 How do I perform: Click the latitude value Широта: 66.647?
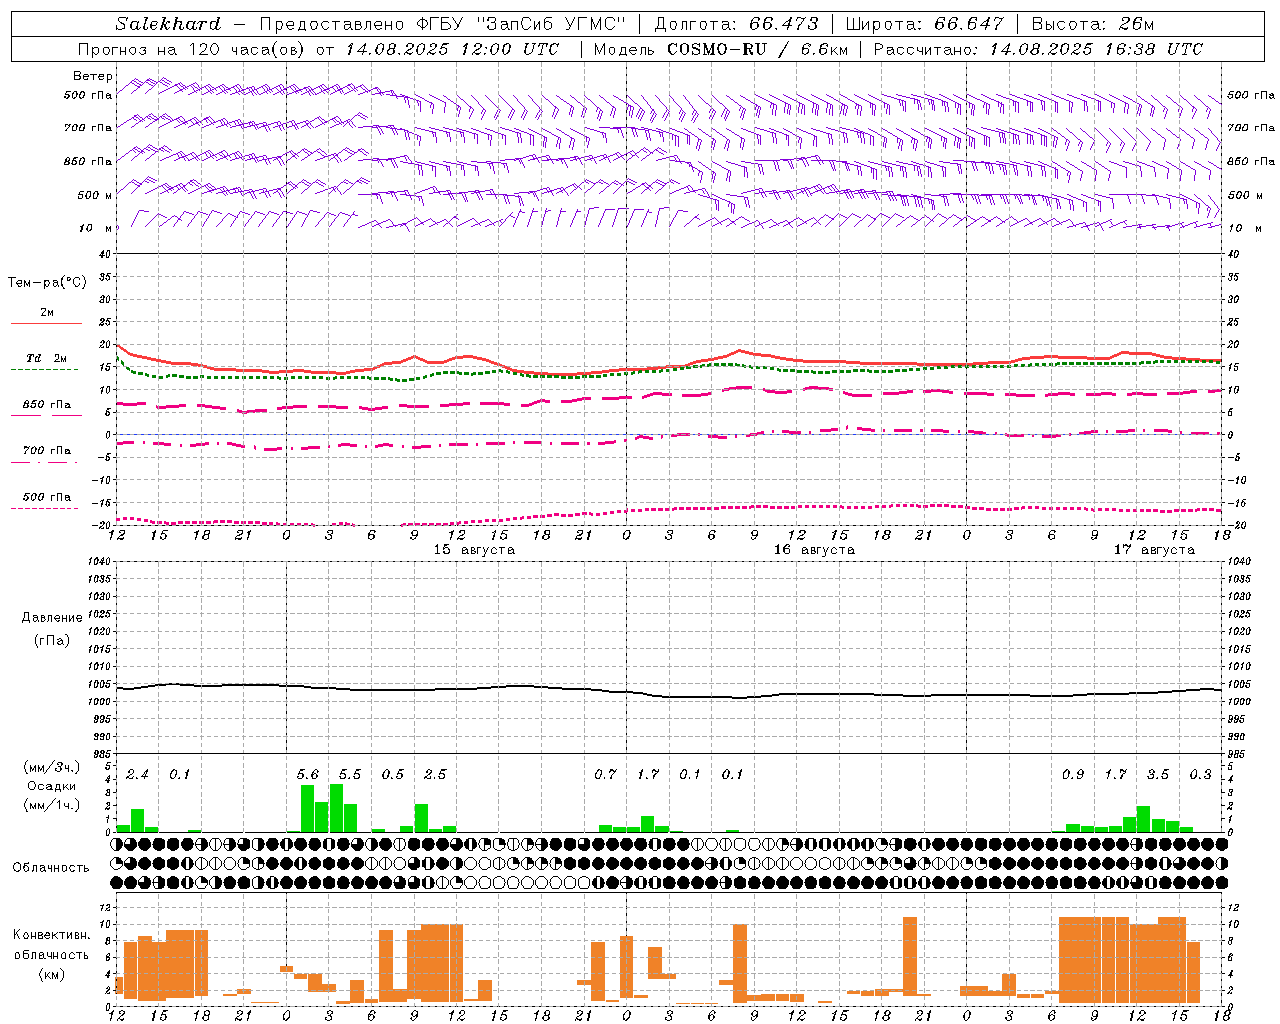click(x=924, y=24)
